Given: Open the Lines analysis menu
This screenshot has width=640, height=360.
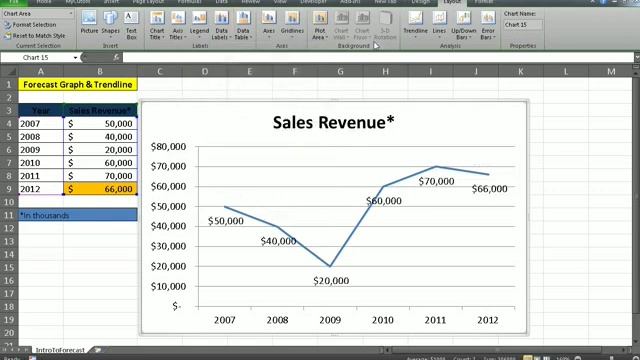Looking at the screenshot, I should 439,25.
